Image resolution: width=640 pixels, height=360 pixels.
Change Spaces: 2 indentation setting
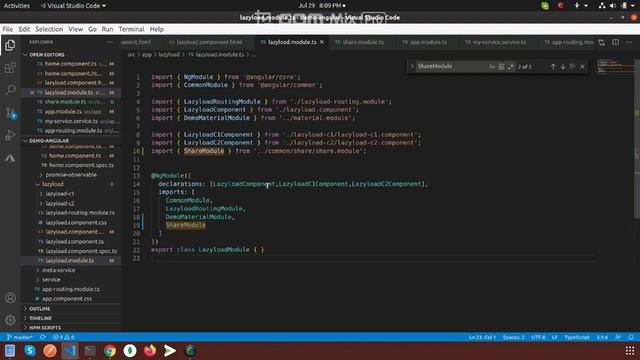pos(513,337)
